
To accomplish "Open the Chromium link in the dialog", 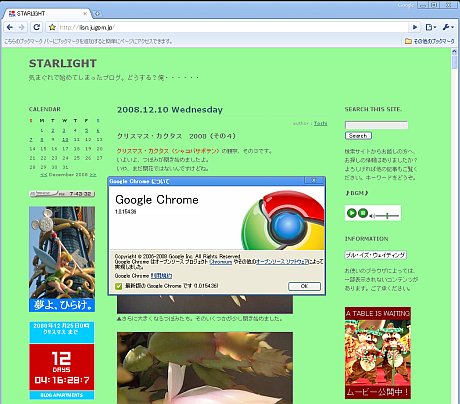I will pyautogui.click(x=220, y=262).
